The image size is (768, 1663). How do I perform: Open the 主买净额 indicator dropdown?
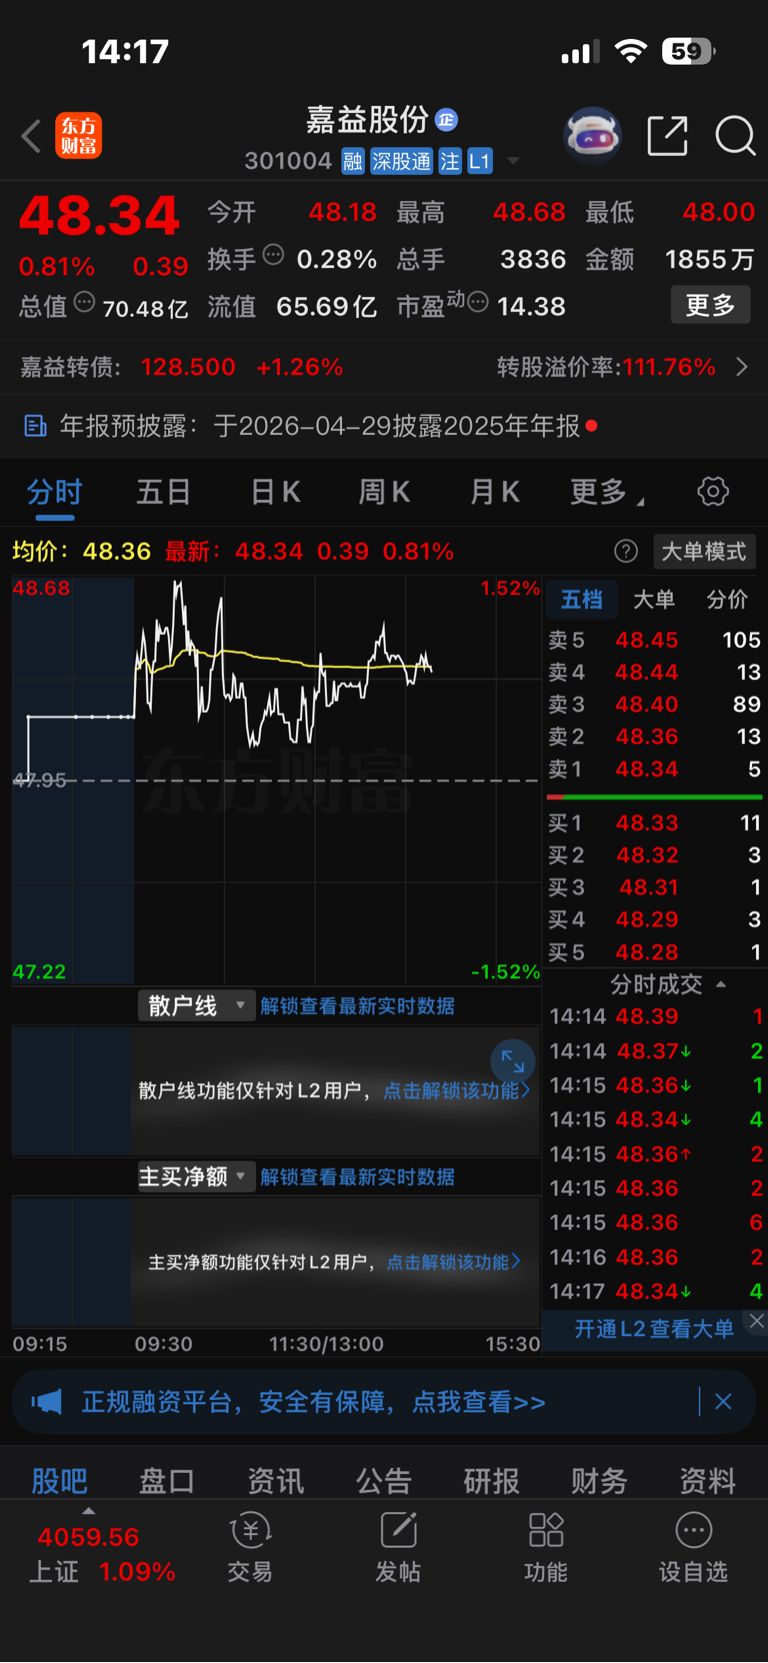[196, 1177]
